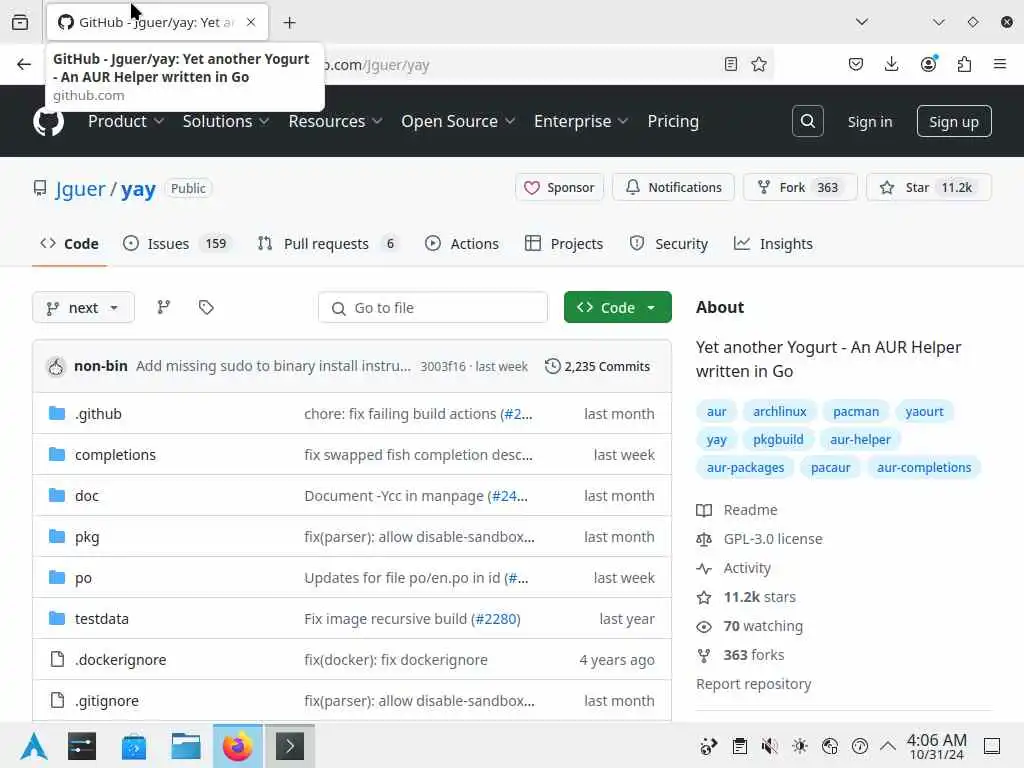This screenshot has width=1024, height=768.
Task: Switch to the Issues tab
Action: coord(176,244)
